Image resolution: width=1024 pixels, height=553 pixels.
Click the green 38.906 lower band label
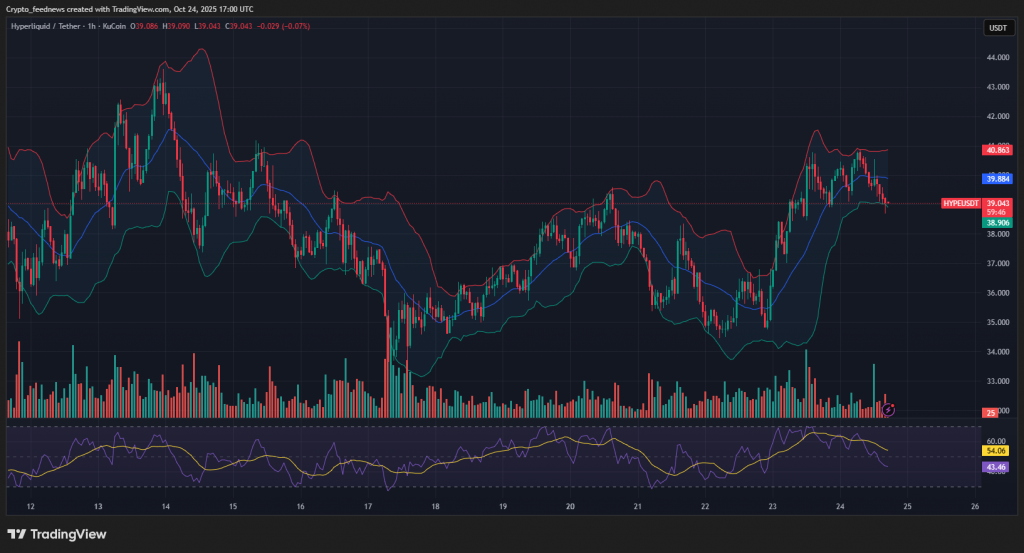point(998,222)
